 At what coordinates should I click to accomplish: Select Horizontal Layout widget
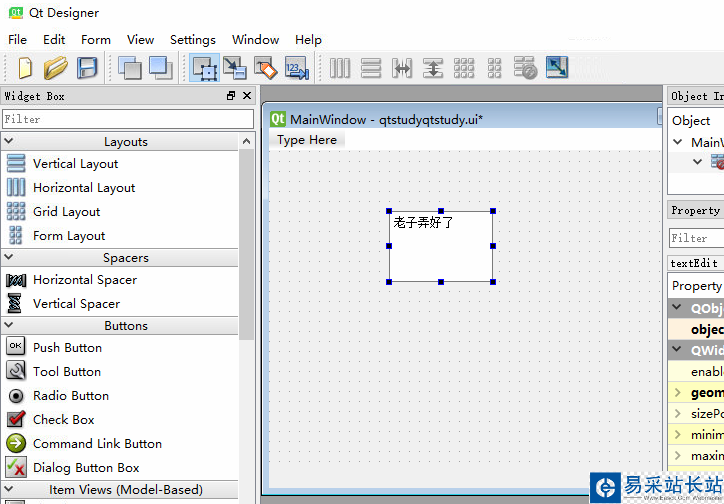pyautogui.click(x=84, y=187)
